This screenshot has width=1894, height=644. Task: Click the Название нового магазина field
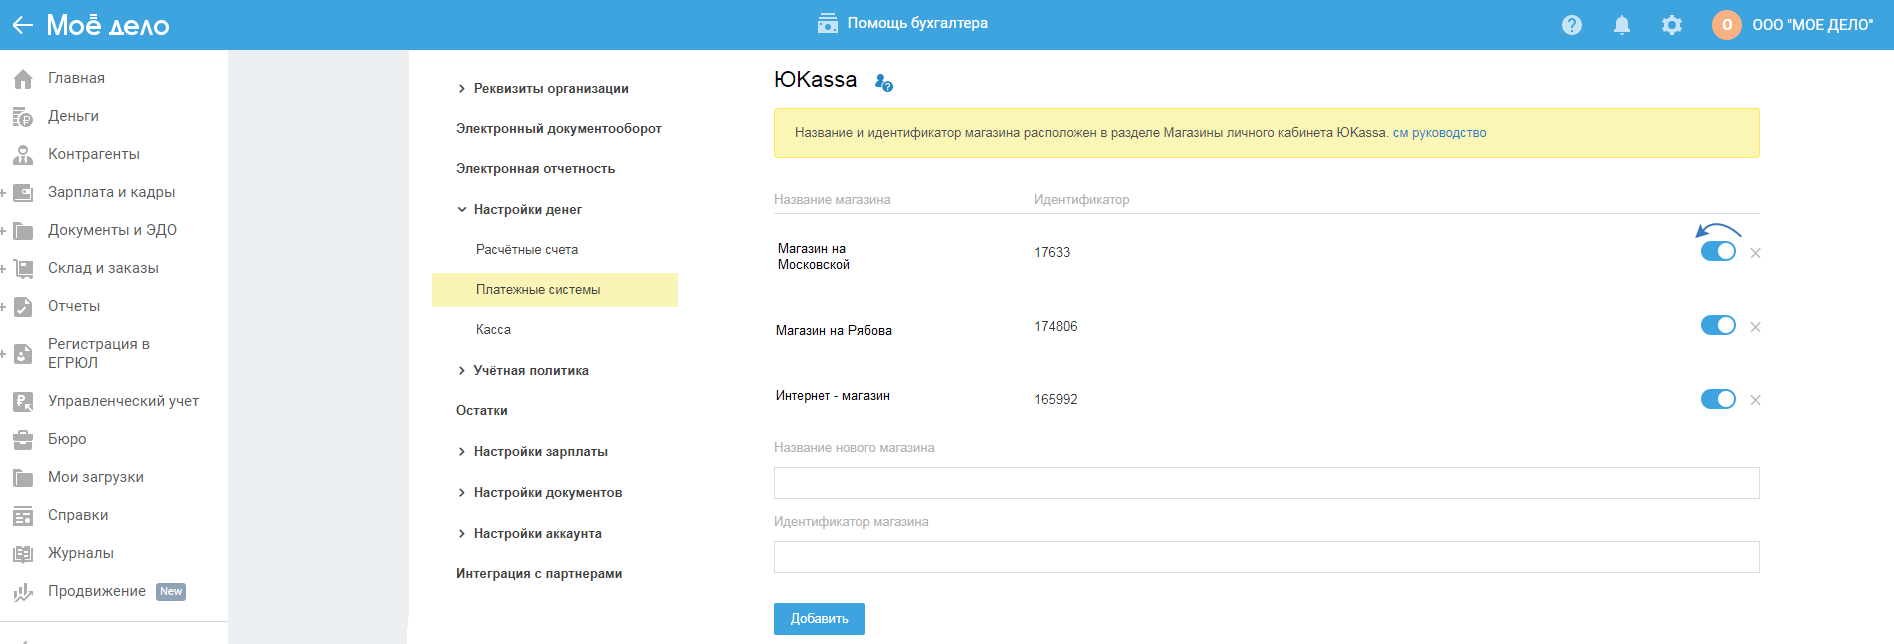[1265, 483]
